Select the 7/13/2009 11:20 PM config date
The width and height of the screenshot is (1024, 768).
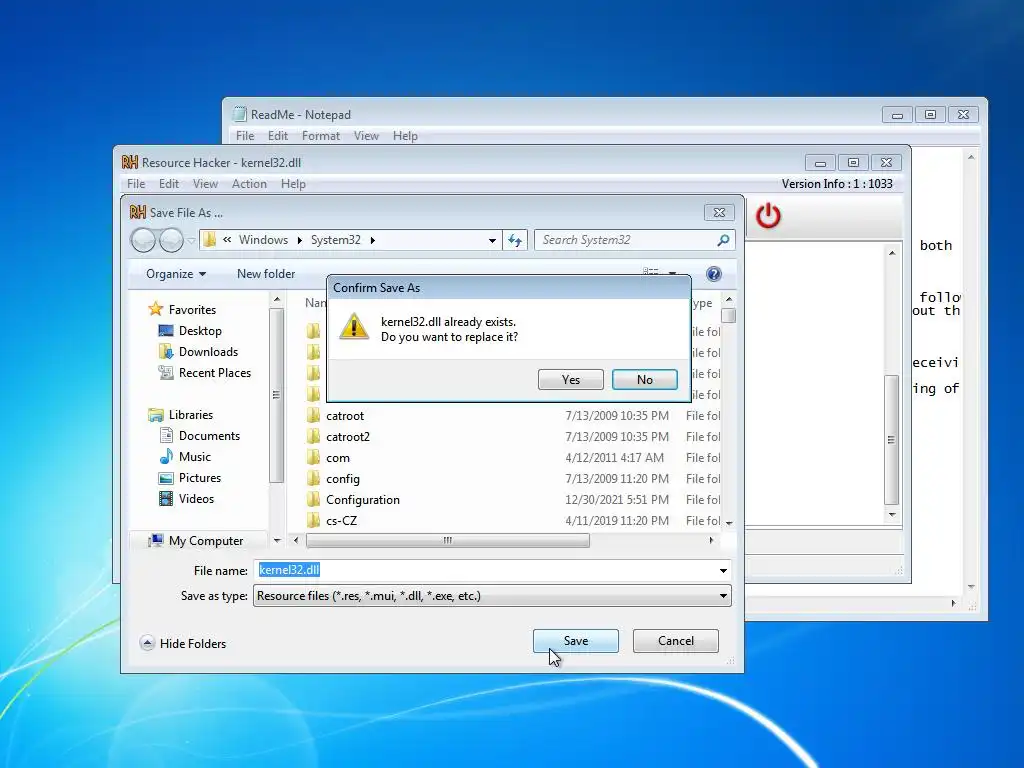(616, 479)
